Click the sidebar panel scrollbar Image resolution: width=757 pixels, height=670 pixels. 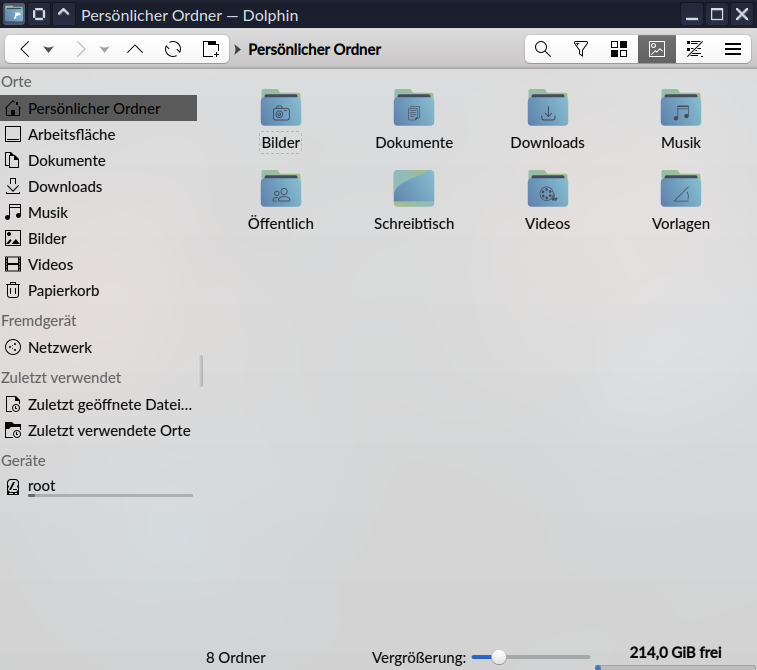(201, 371)
